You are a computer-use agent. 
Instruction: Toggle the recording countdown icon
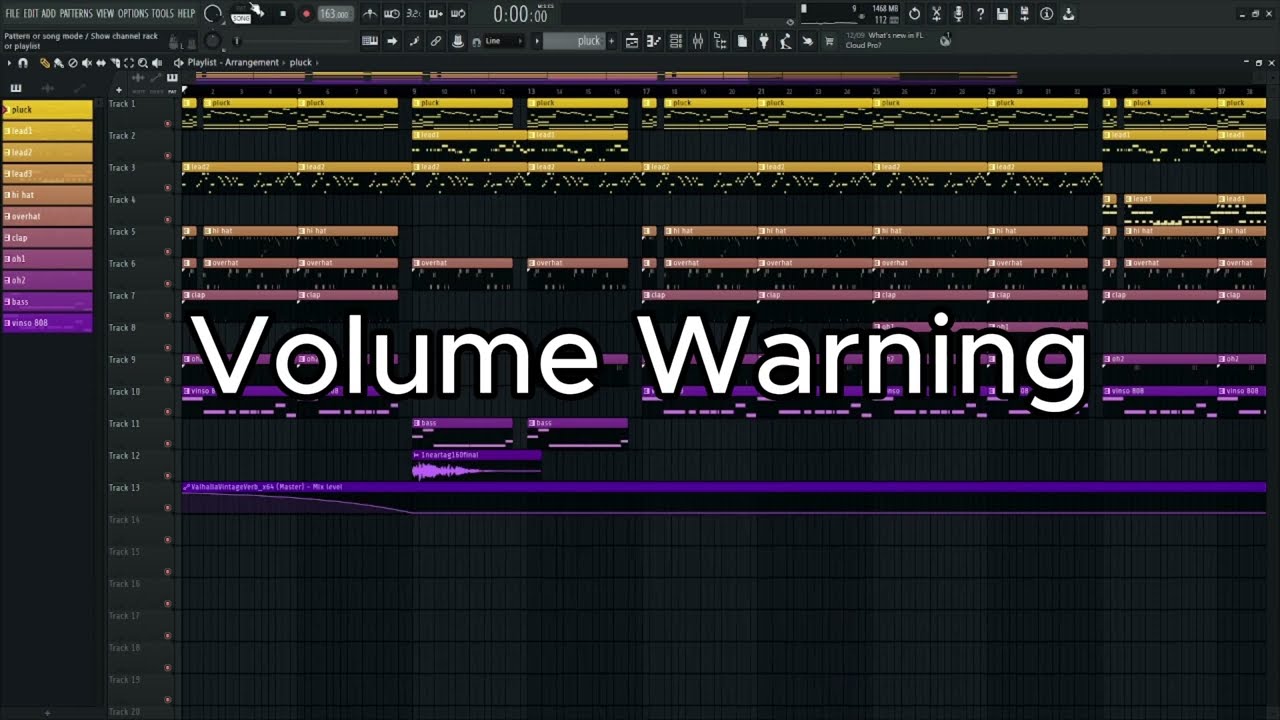point(414,14)
